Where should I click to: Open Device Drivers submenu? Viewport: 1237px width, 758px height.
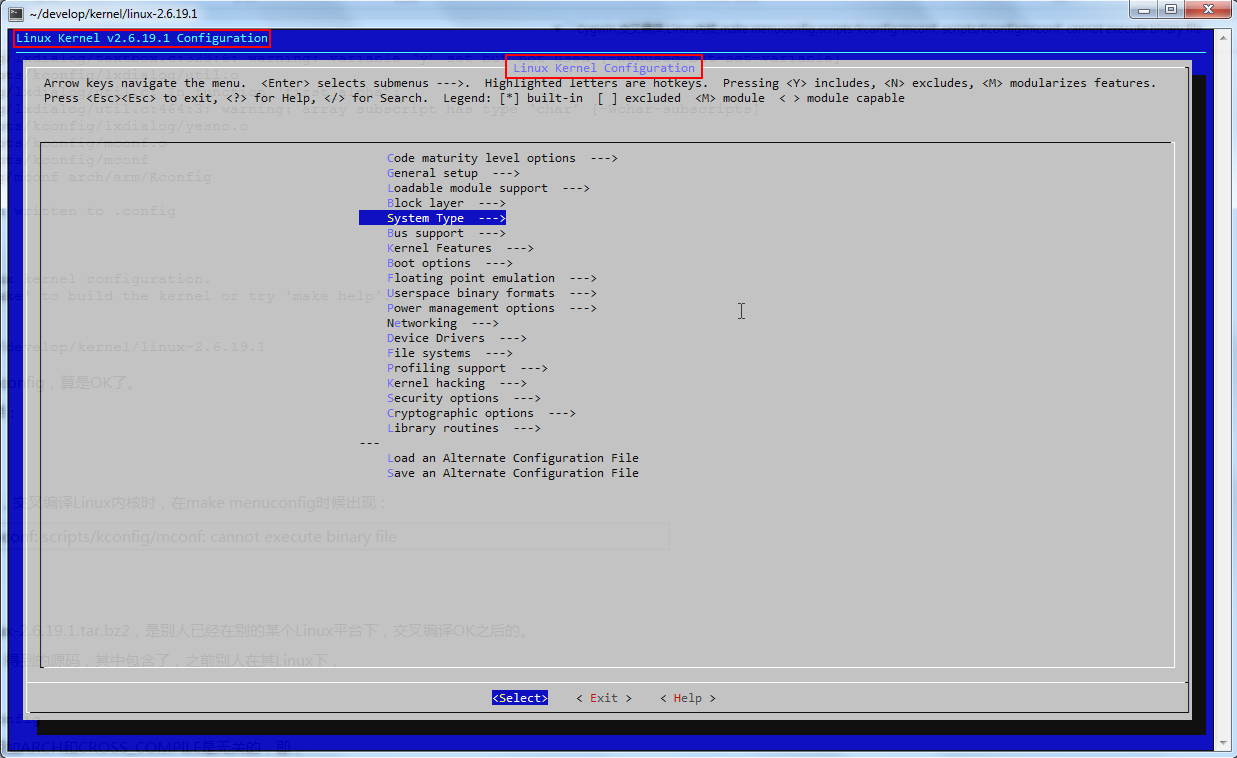(457, 338)
